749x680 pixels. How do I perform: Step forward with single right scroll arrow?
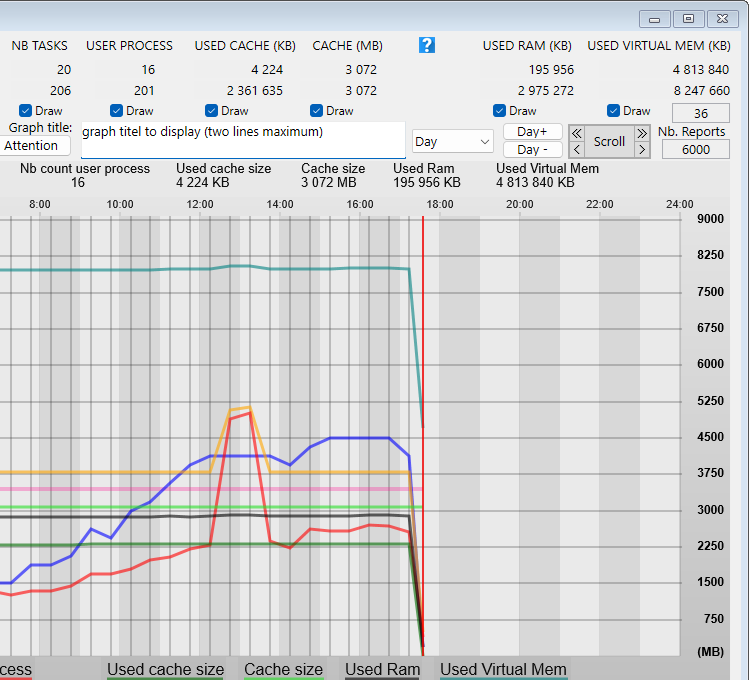coord(642,150)
